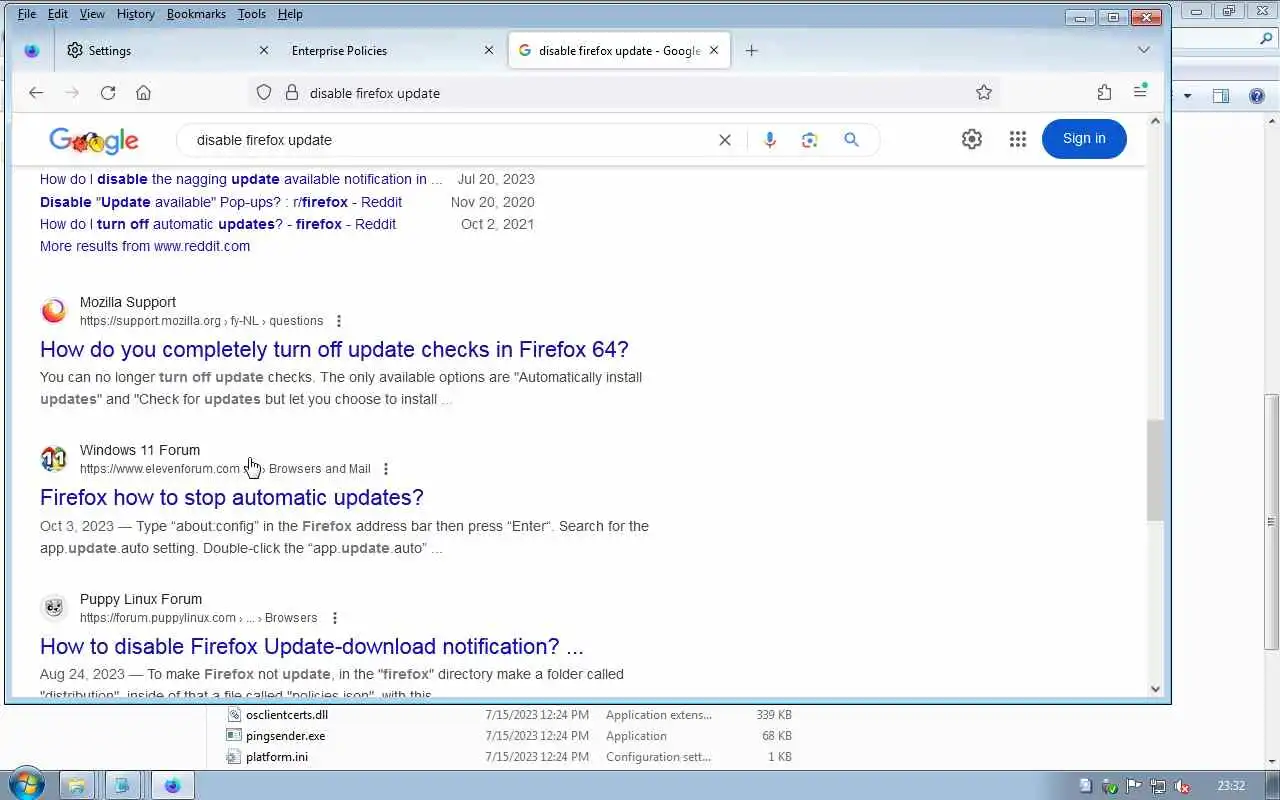Open the File menu

(27, 14)
